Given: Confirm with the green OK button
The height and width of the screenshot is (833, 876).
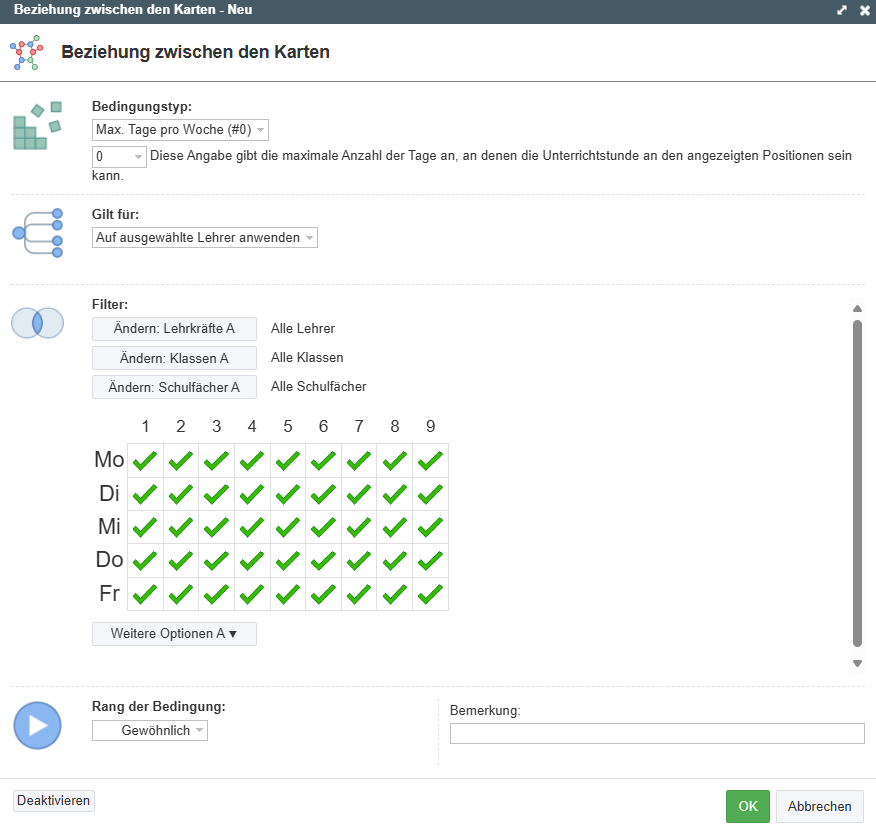Looking at the screenshot, I should click(x=748, y=806).
